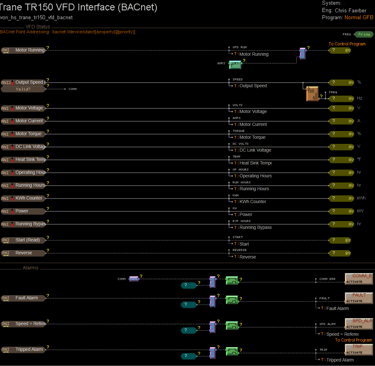Select the green delay block in Tripped Alarm row
375x366 pixels.
(x=232, y=351)
